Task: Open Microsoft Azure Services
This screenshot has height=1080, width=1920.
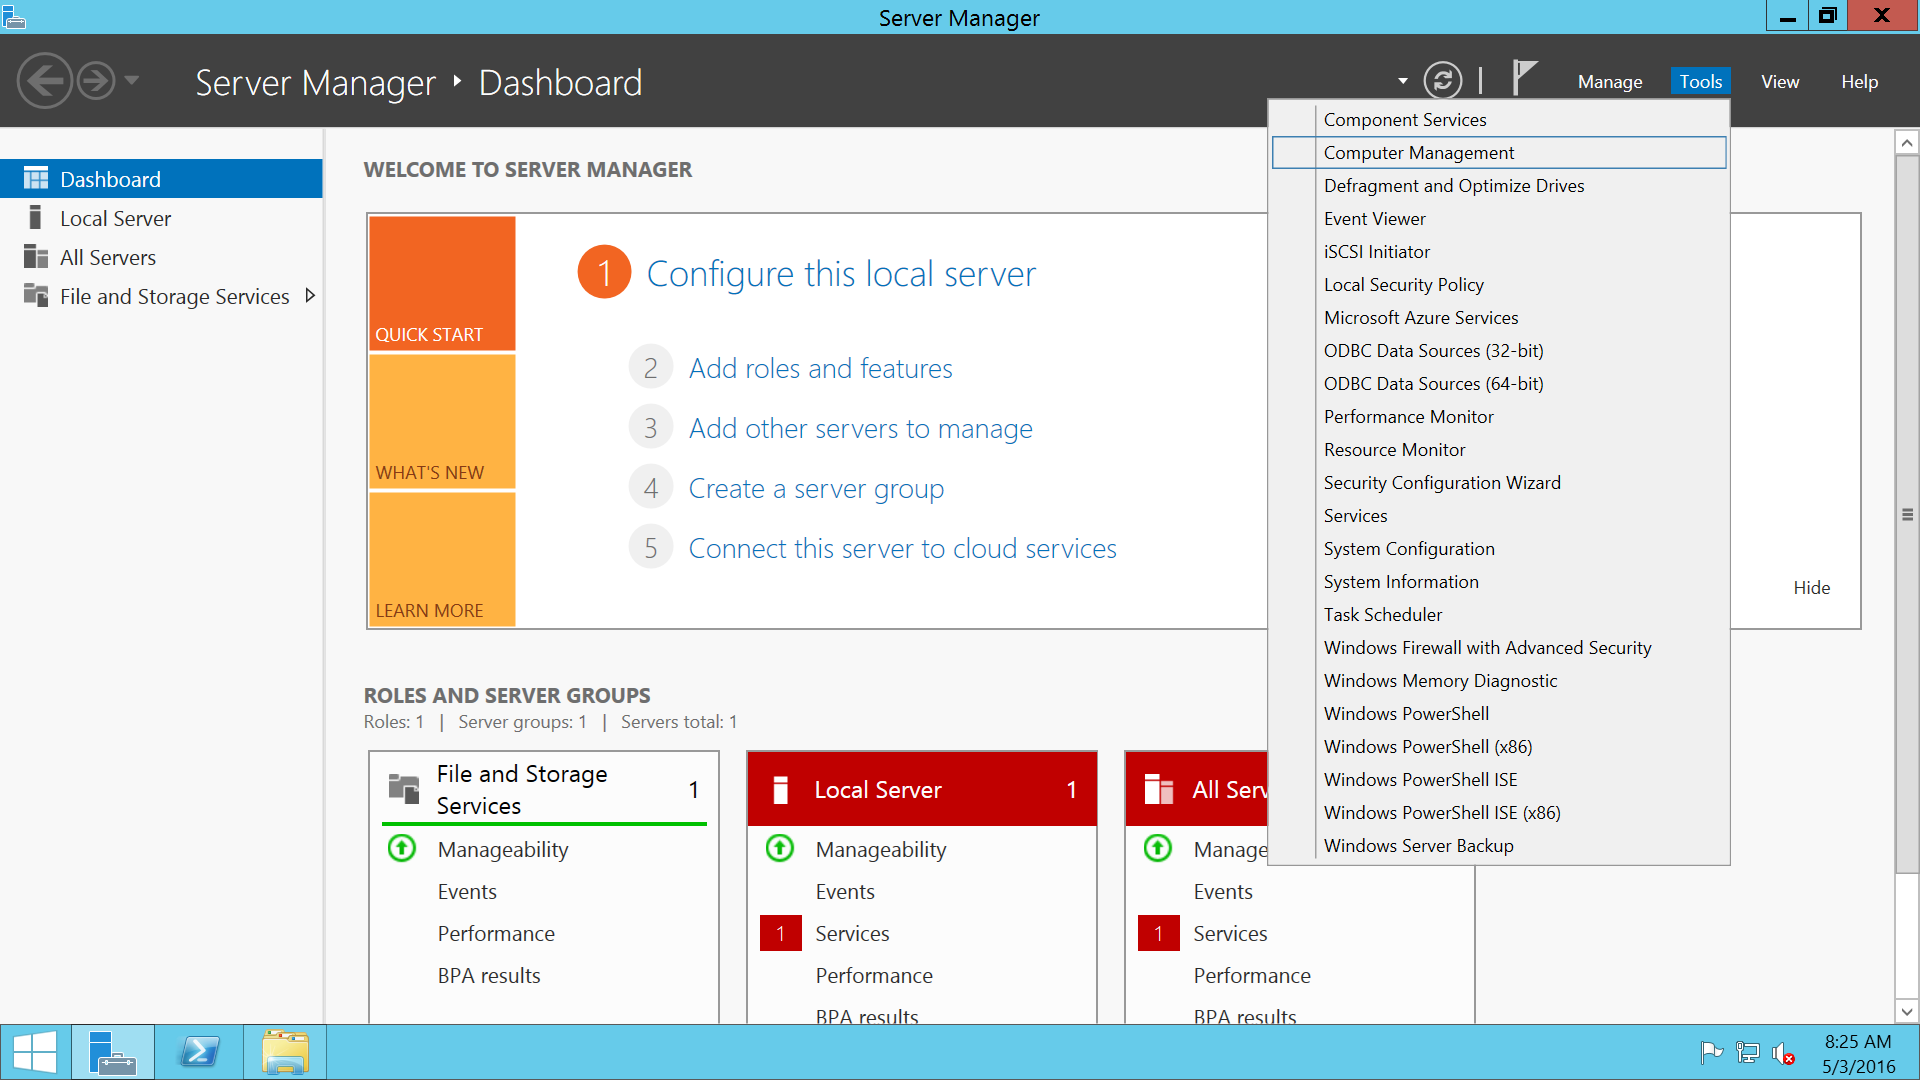Action: click(x=1499, y=318)
